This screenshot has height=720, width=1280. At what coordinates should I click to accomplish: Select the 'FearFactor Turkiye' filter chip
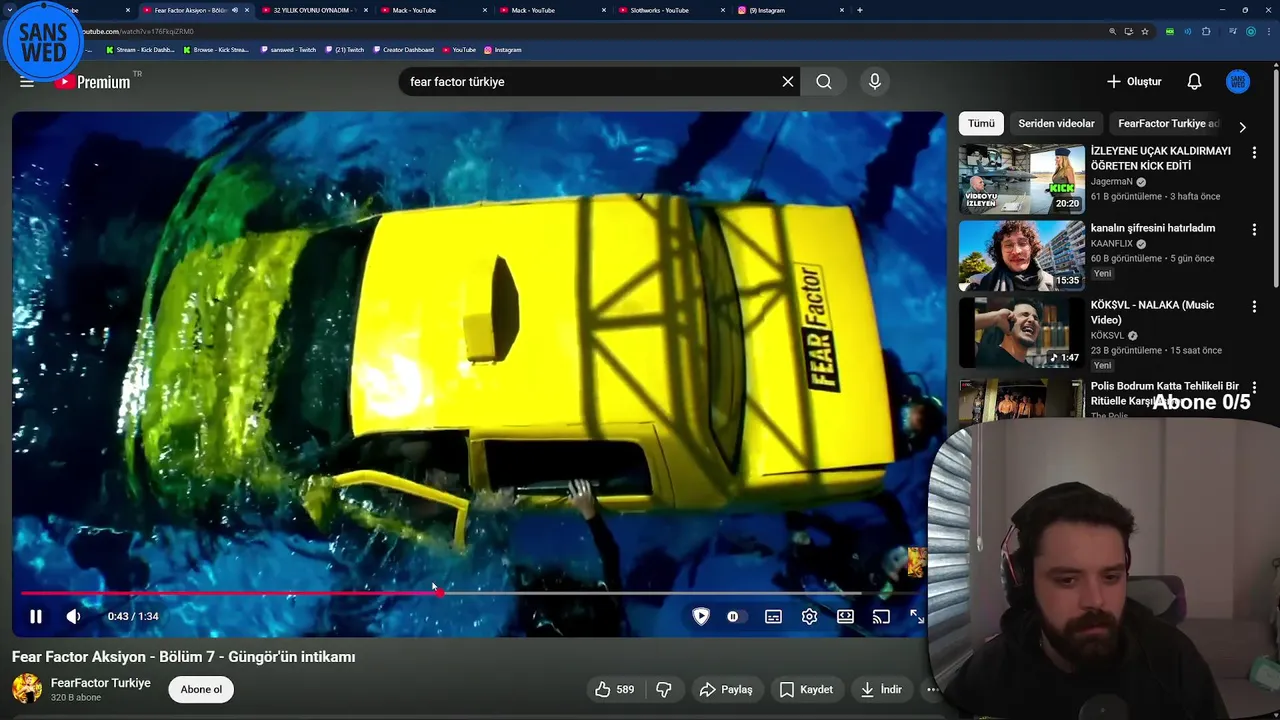click(1168, 124)
